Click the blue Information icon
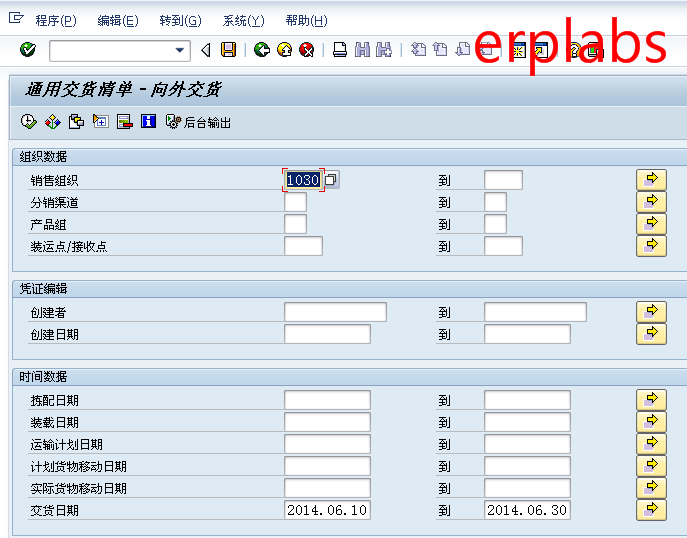 pos(148,121)
